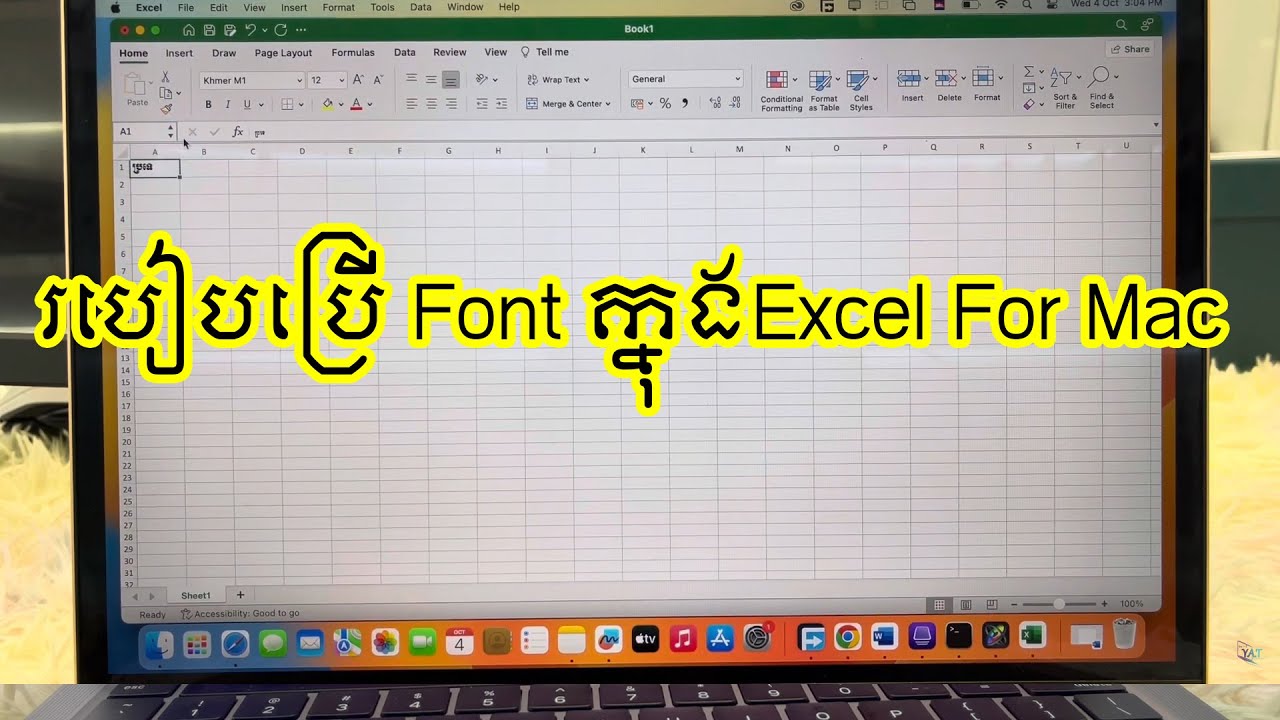Open the Insert ribbon tab

[x=179, y=53]
